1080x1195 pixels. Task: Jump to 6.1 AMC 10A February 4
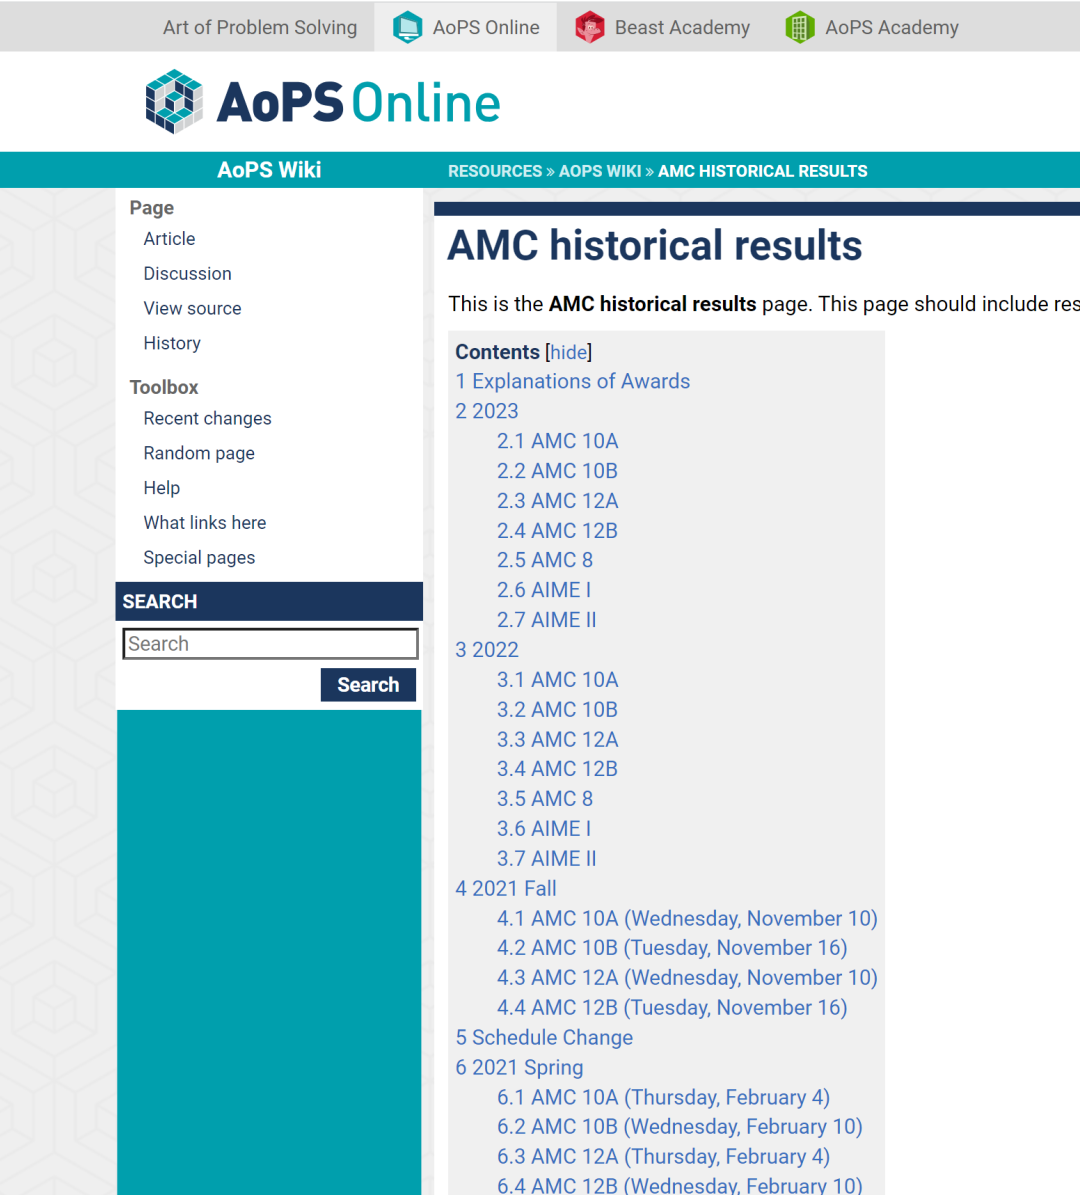[663, 1097]
